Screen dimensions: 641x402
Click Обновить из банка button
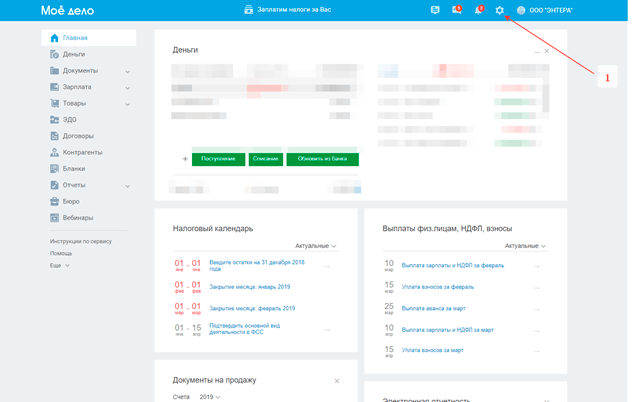(322, 159)
